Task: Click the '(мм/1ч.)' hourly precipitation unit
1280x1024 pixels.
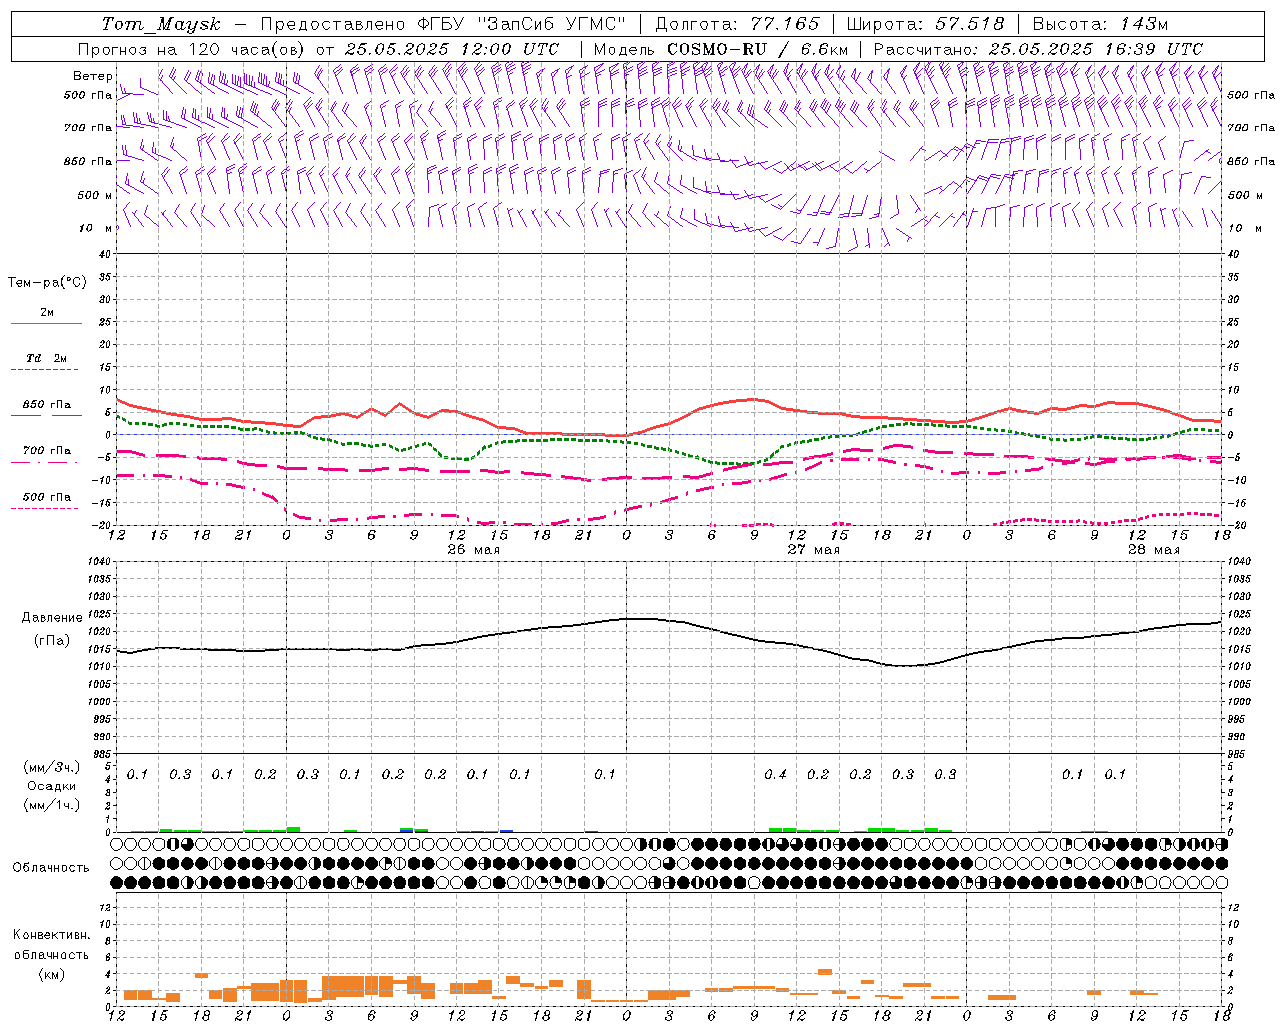Action: pos(53,805)
